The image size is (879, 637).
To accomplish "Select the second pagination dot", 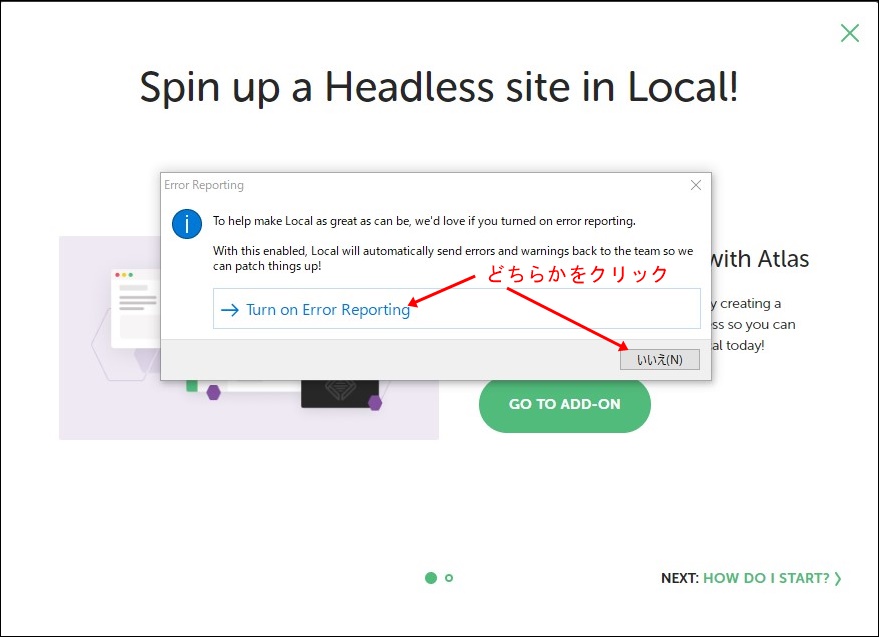I will (449, 578).
